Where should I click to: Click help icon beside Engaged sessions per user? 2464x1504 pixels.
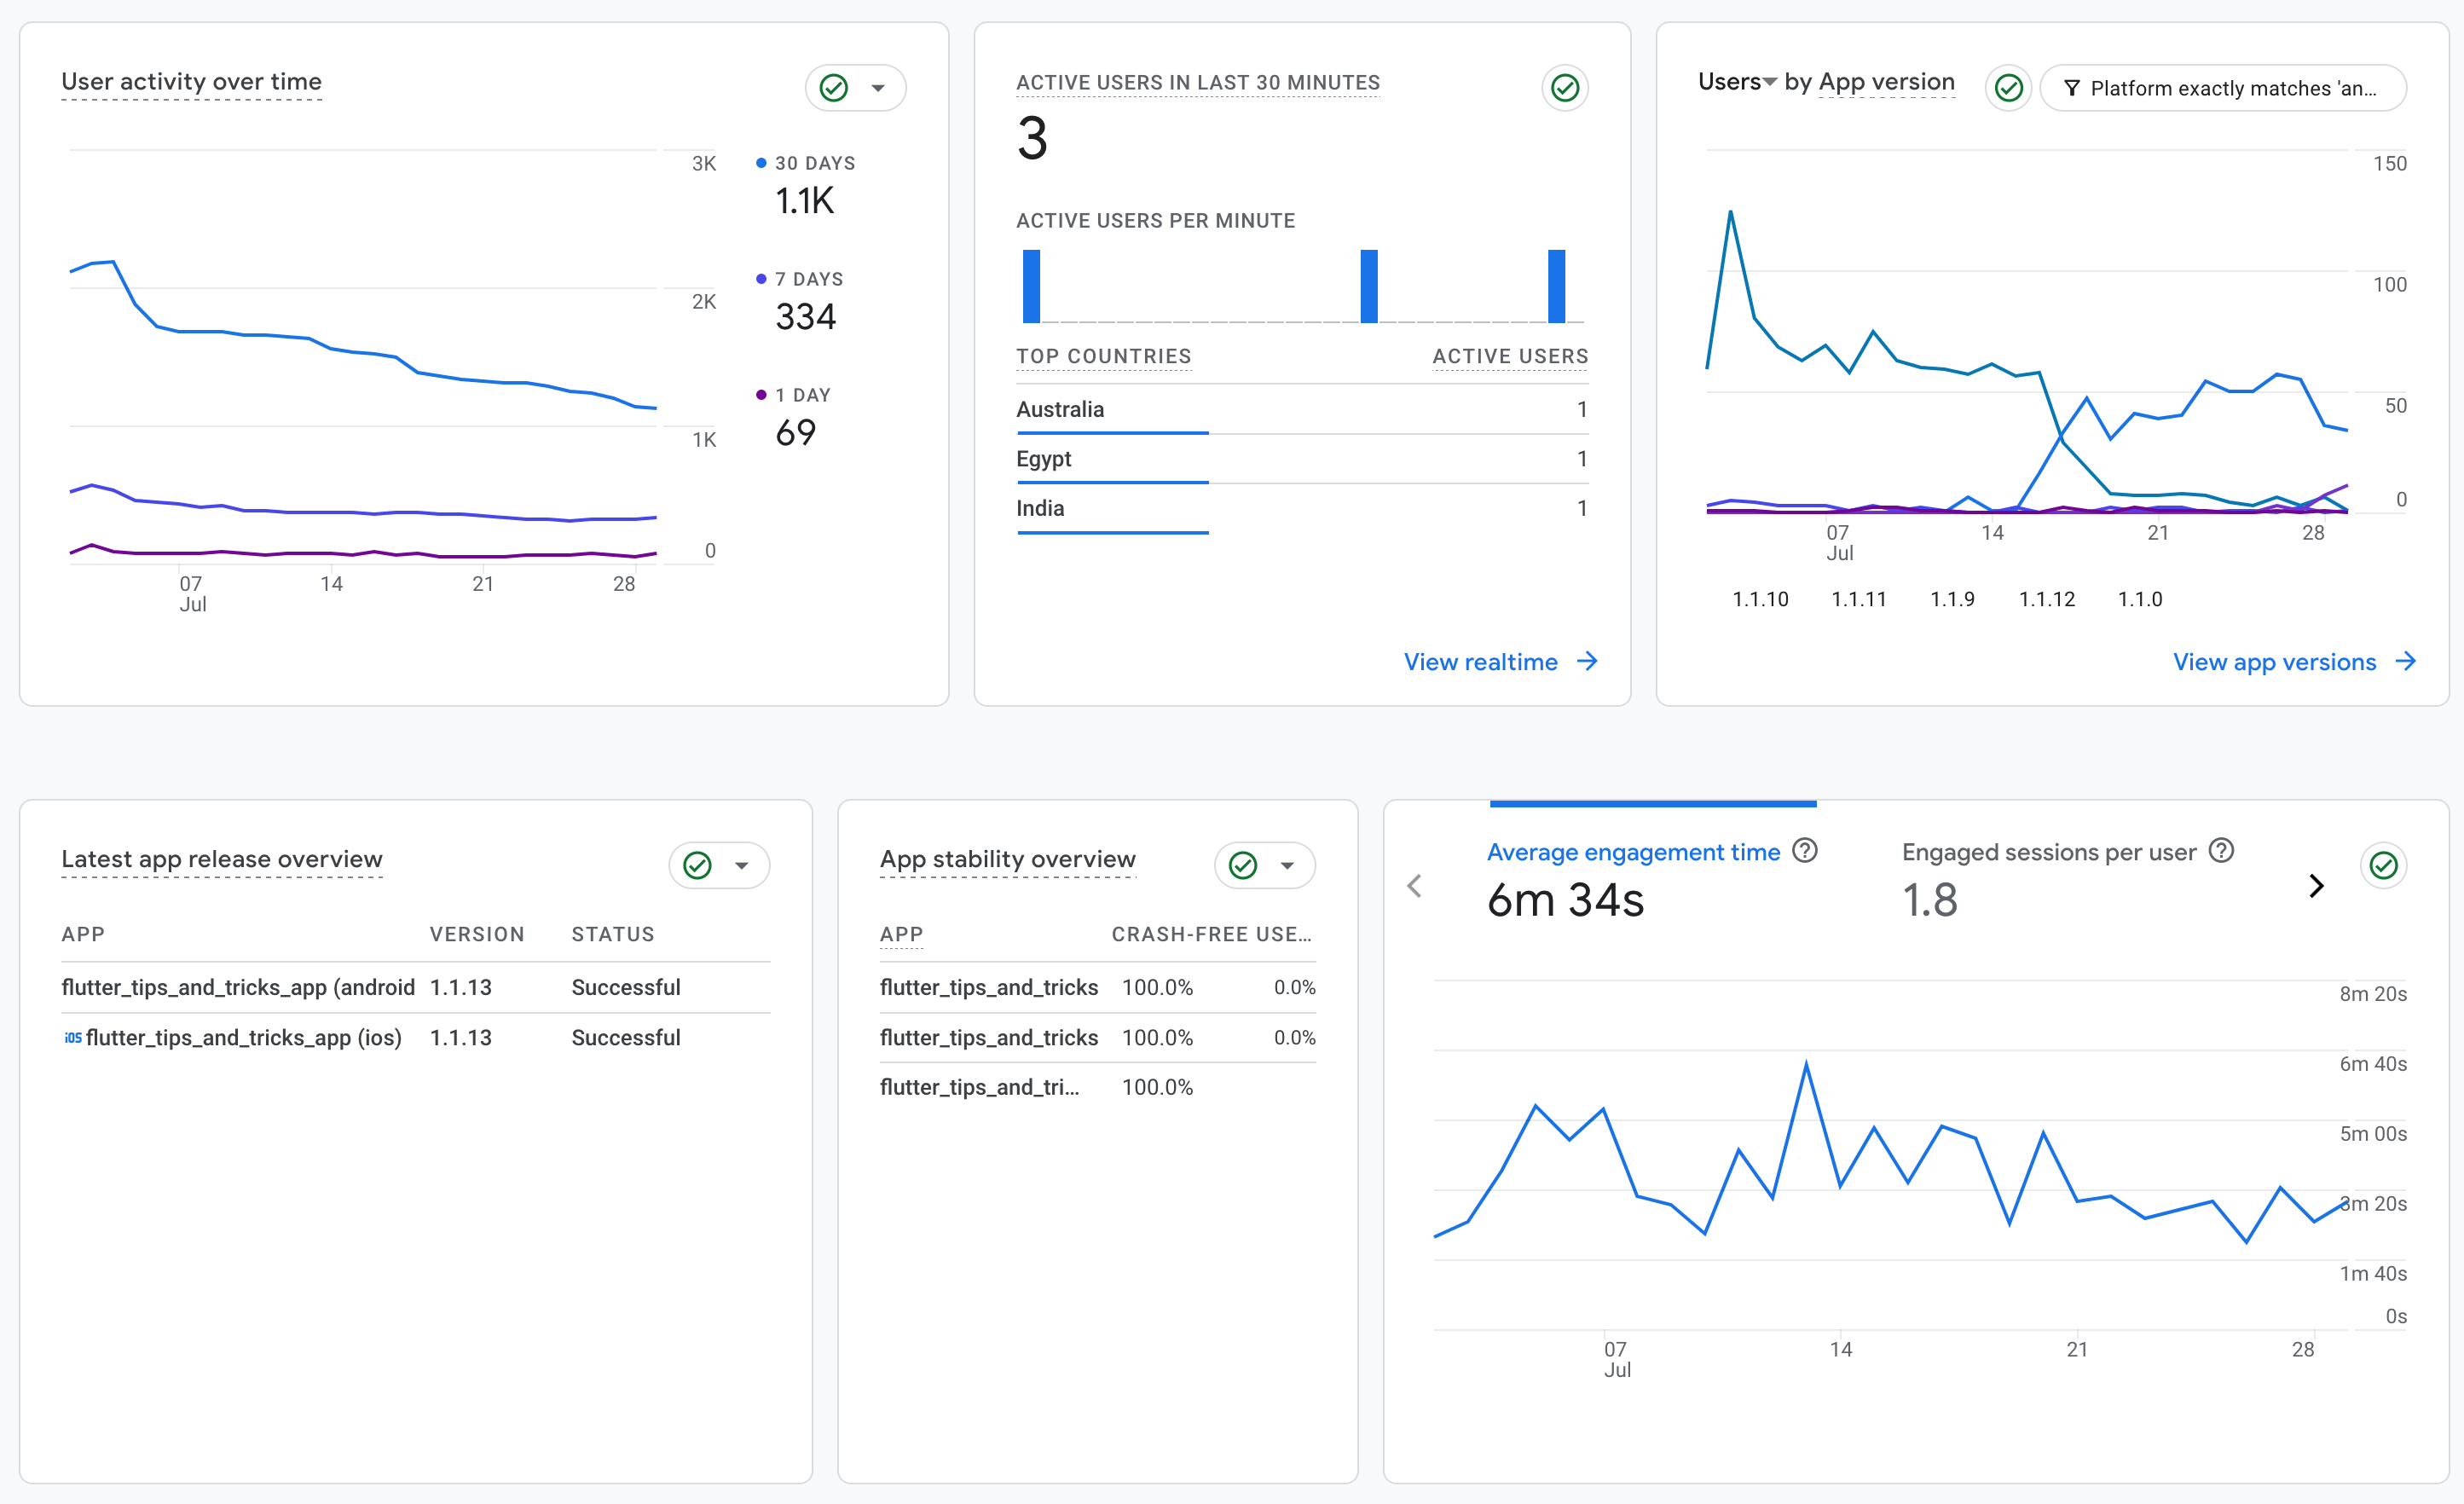point(2221,850)
